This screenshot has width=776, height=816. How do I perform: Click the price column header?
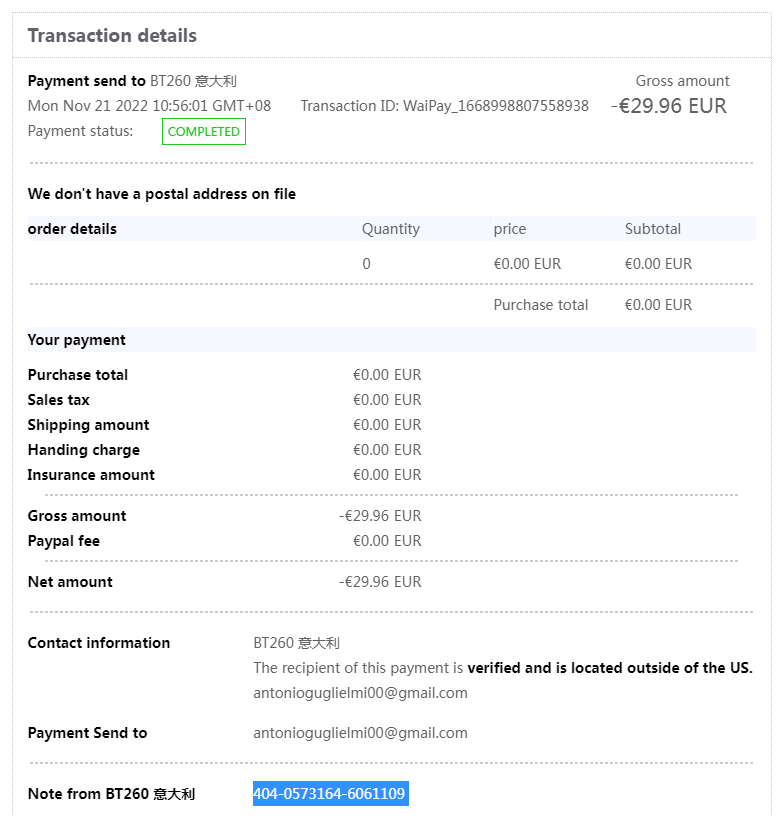pos(509,229)
